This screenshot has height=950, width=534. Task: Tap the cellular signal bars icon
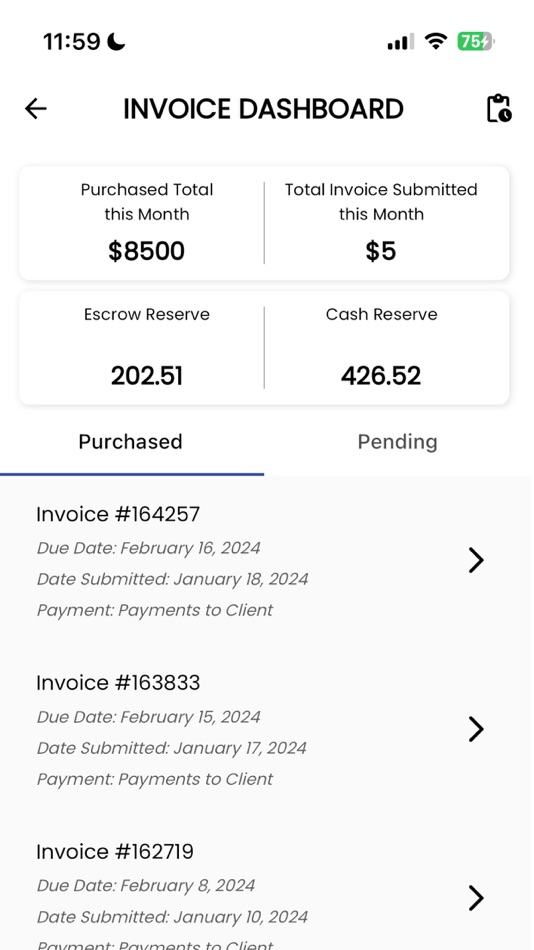click(401, 41)
